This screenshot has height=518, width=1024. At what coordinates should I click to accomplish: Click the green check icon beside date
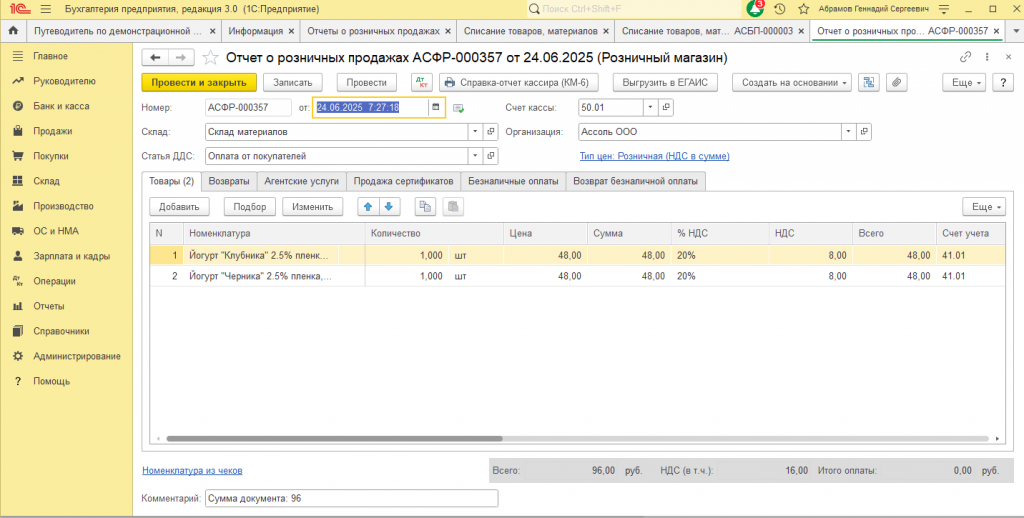pyautogui.click(x=458, y=108)
